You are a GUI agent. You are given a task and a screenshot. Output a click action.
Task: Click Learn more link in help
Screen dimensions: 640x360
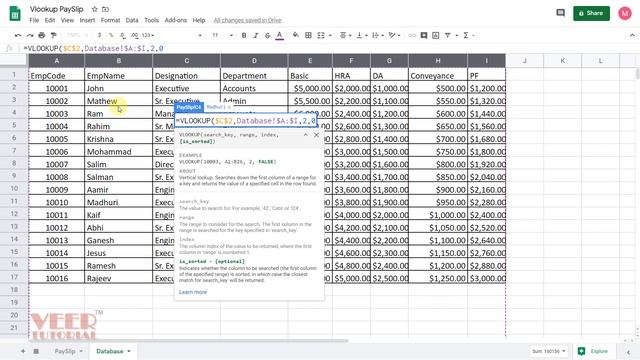[x=193, y=292]
